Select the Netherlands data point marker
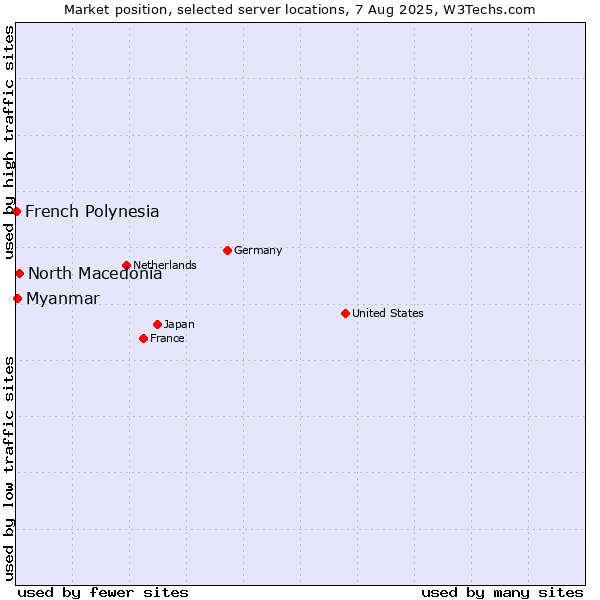 click(x=127, y=265)
